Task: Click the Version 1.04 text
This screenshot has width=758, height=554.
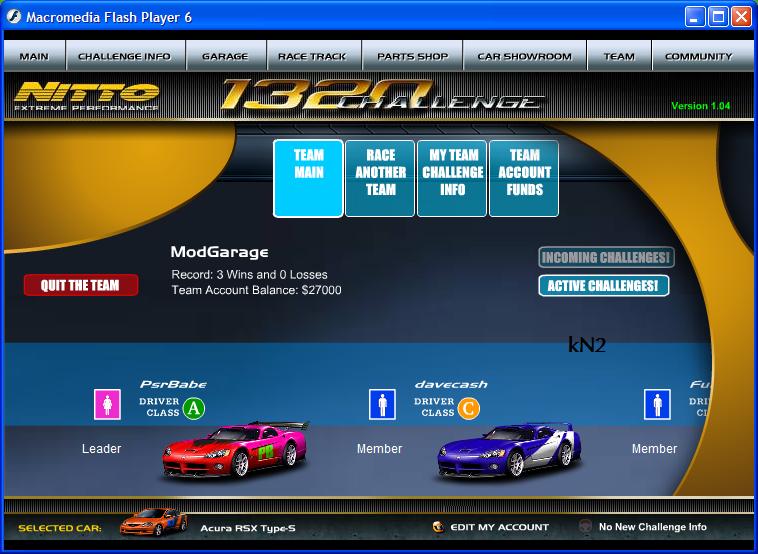Action: [700, 106]
